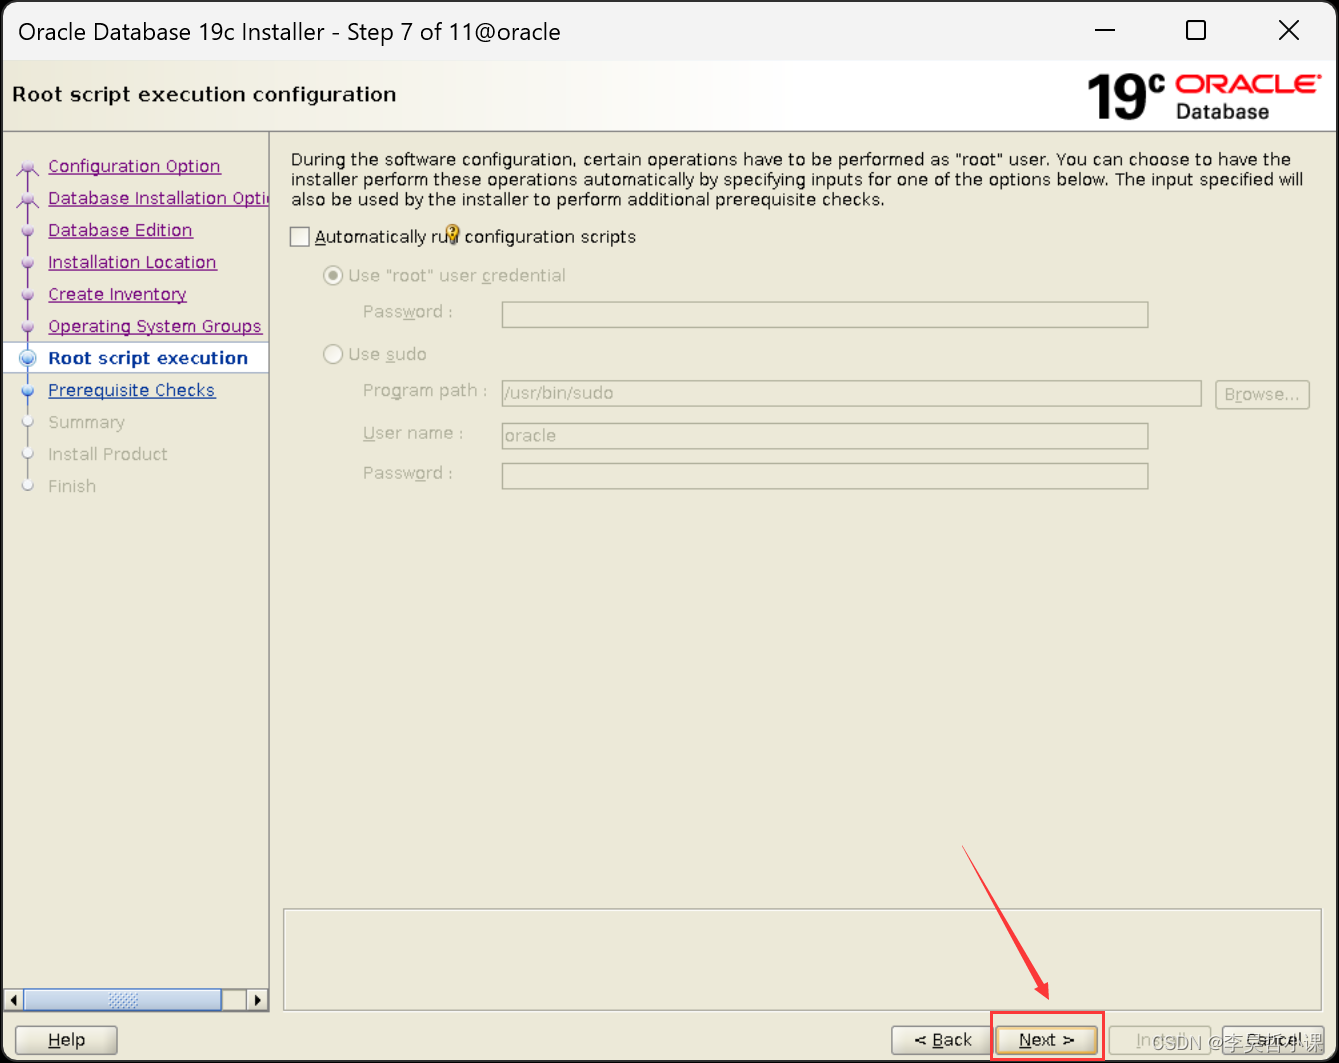This screenshot has width=1339, height=1063.
Task: Click the Program path field /usr/bin/sudo
Action: (851, 393)
